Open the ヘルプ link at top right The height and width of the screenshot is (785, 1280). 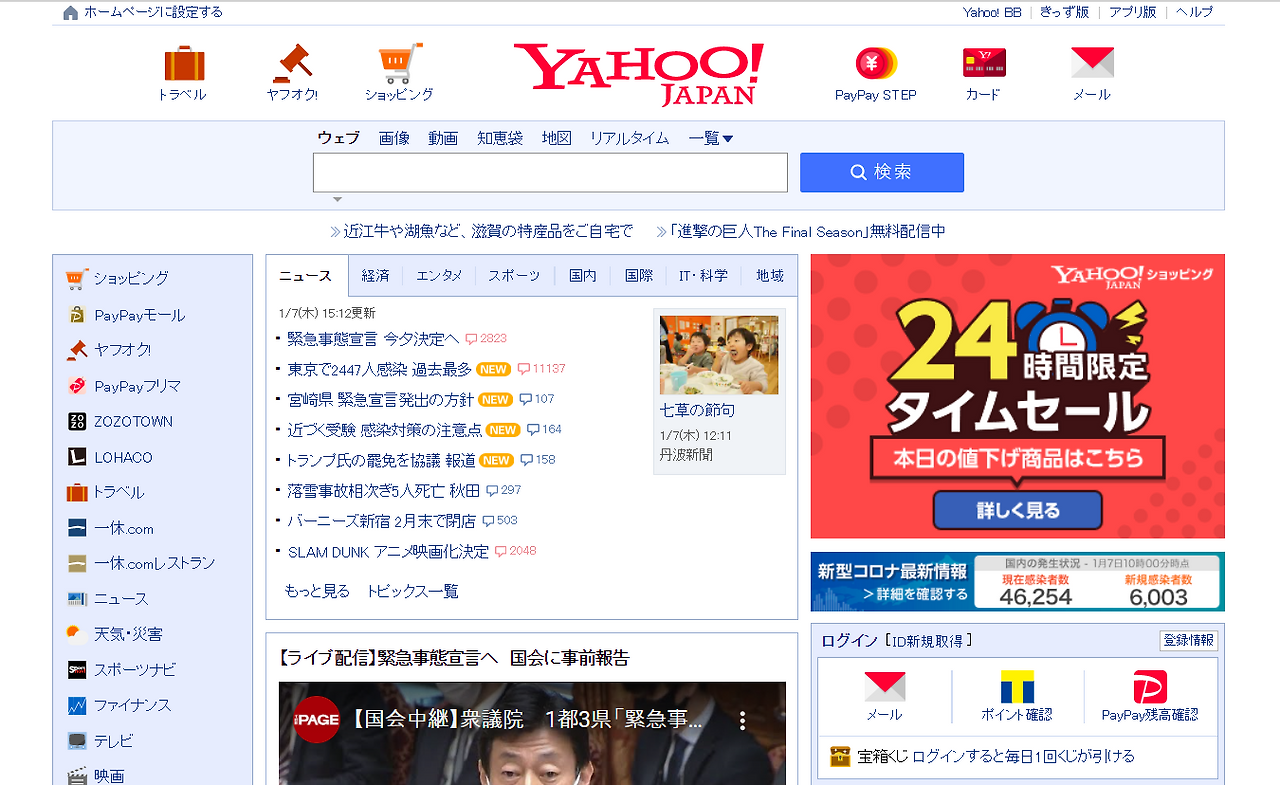(1194, 12)
